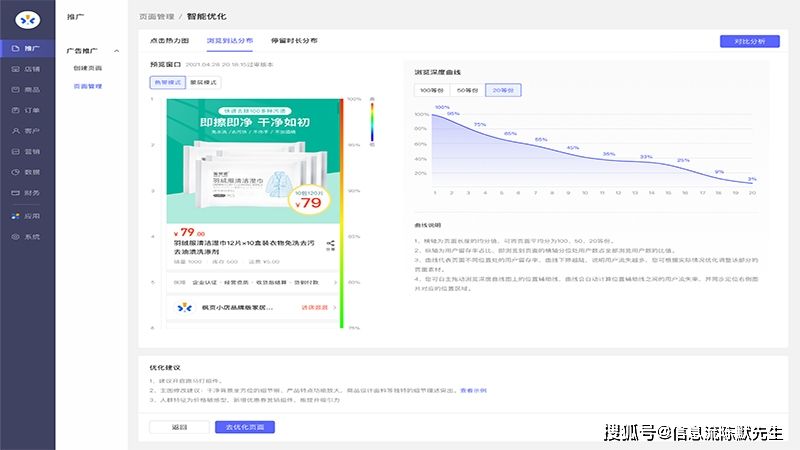Open 营销 section in sidebar
The image size is (800, 450).
click(28, 152)
